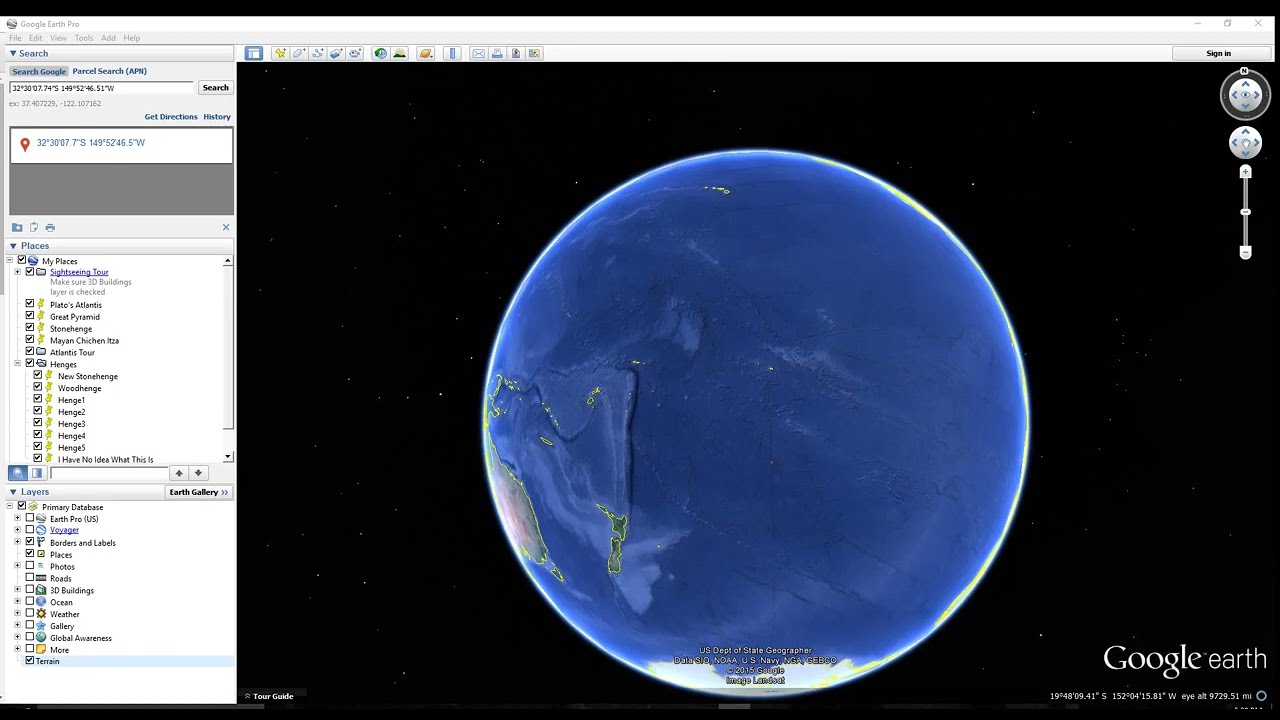
Task: Show historical imagery clock icon
Action: pyautogui.click(x=381, y=53)
